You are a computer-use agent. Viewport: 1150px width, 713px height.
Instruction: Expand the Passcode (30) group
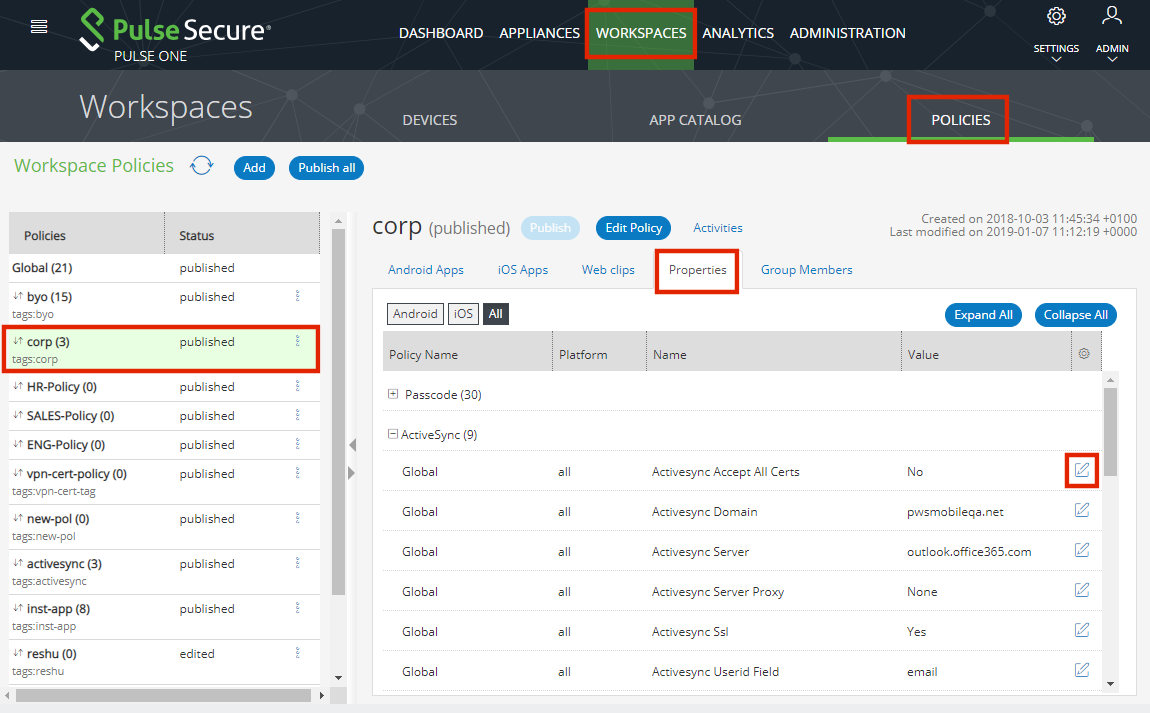(393, 395)
